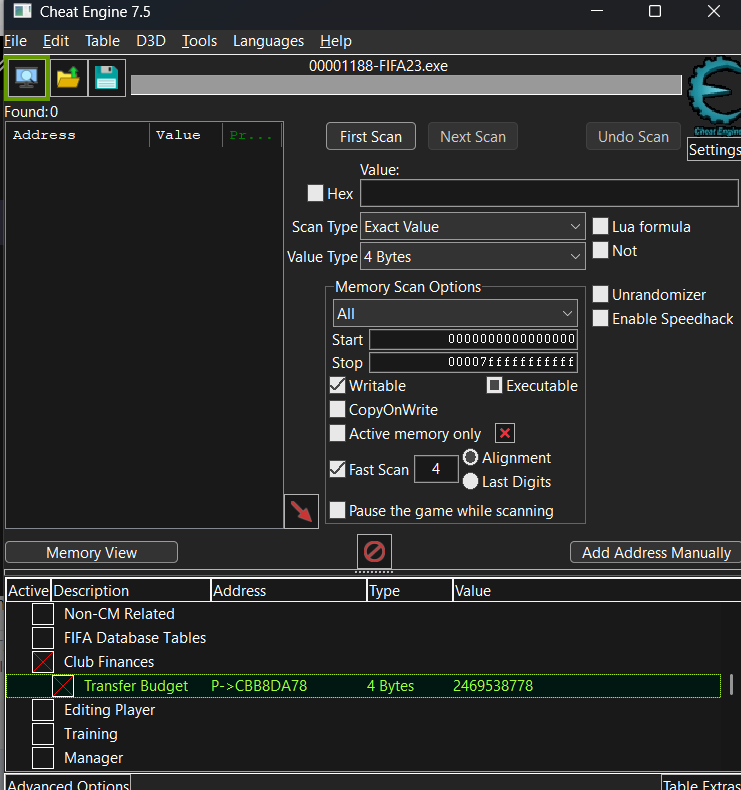This screenshot has height=790, width=741.
Task: Click the Description column header in address table
Action: (130, 590)
